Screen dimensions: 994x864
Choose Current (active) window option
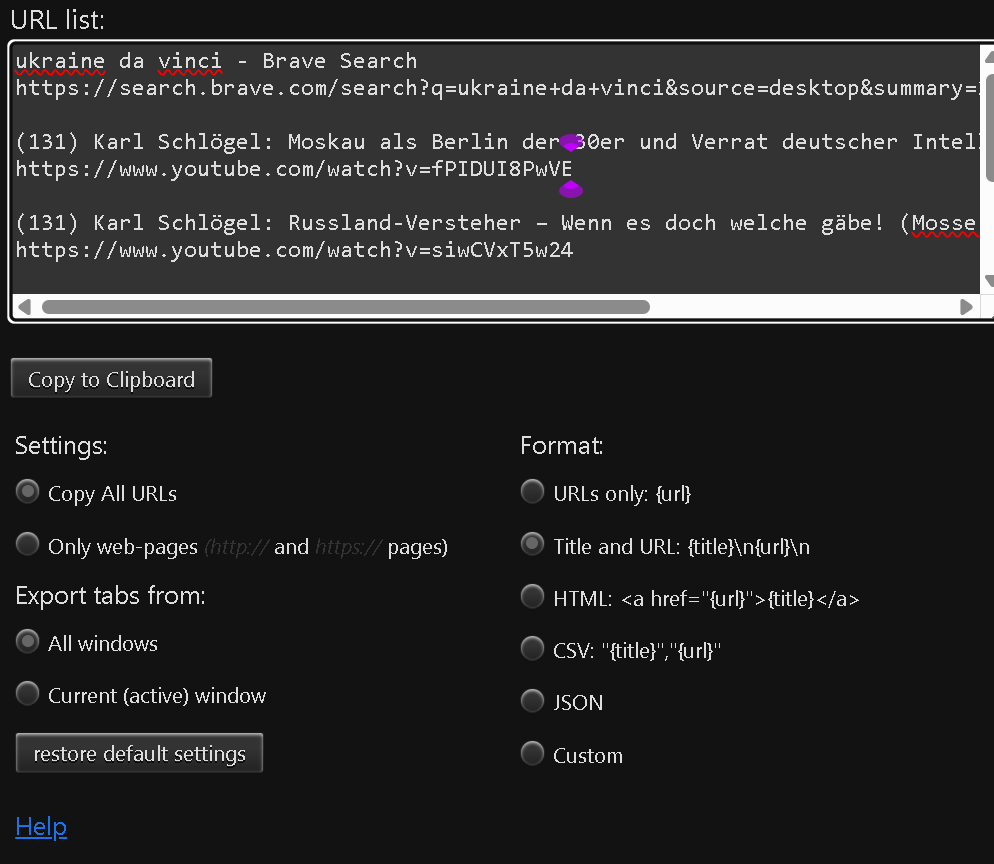point(29,694)
